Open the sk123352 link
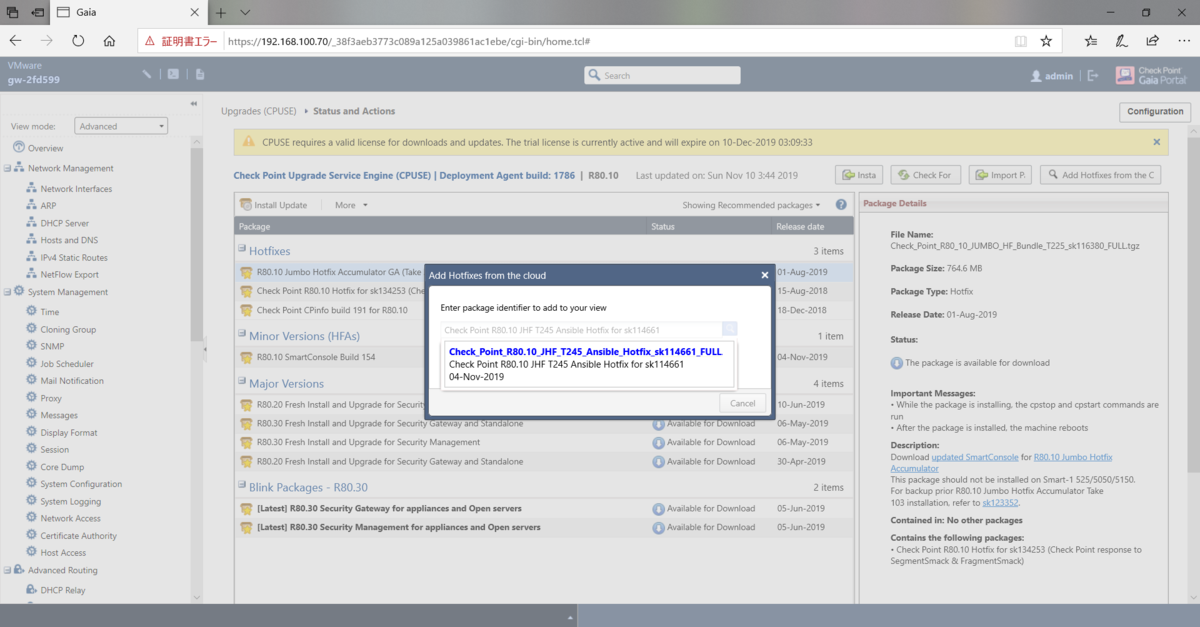 tap(1000, 503)
